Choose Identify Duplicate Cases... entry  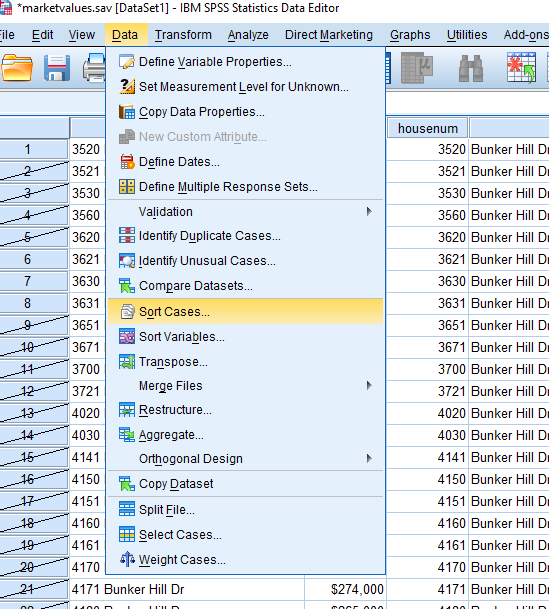[245, 236]
